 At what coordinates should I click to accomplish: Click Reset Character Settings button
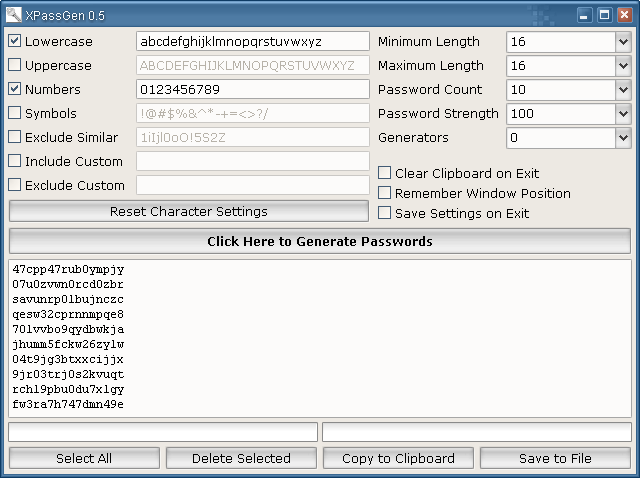click(189, 211)
